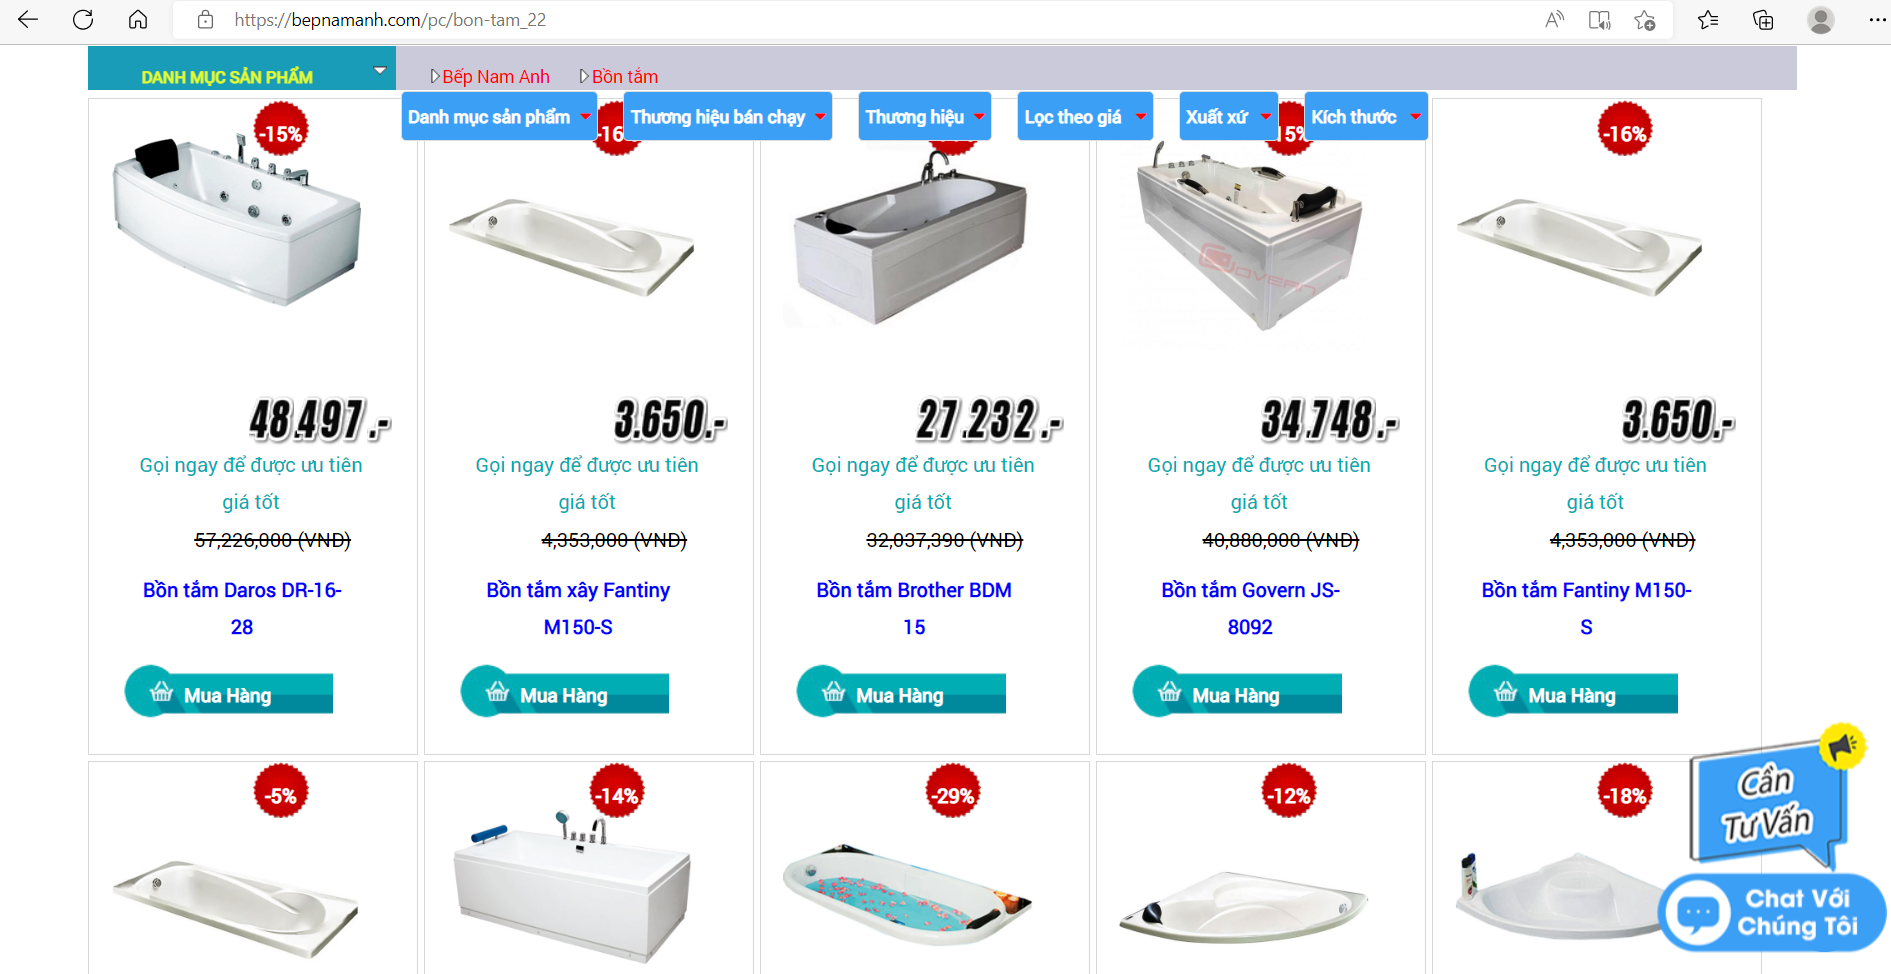The image size is (1891, 974).
Task: Click the Govern JS-8092 bathtub thumbnail
Action: 1250,237
